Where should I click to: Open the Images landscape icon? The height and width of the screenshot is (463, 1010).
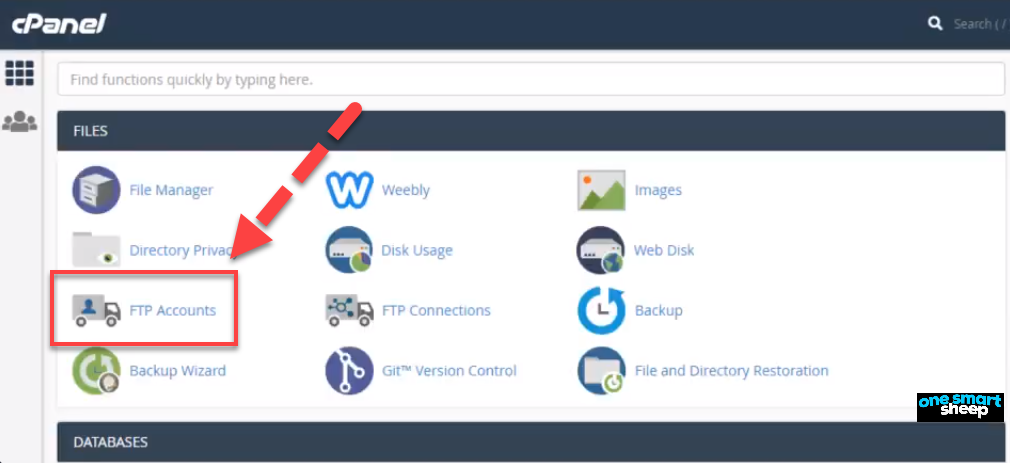pyautogui.click(x=601, y=190)
